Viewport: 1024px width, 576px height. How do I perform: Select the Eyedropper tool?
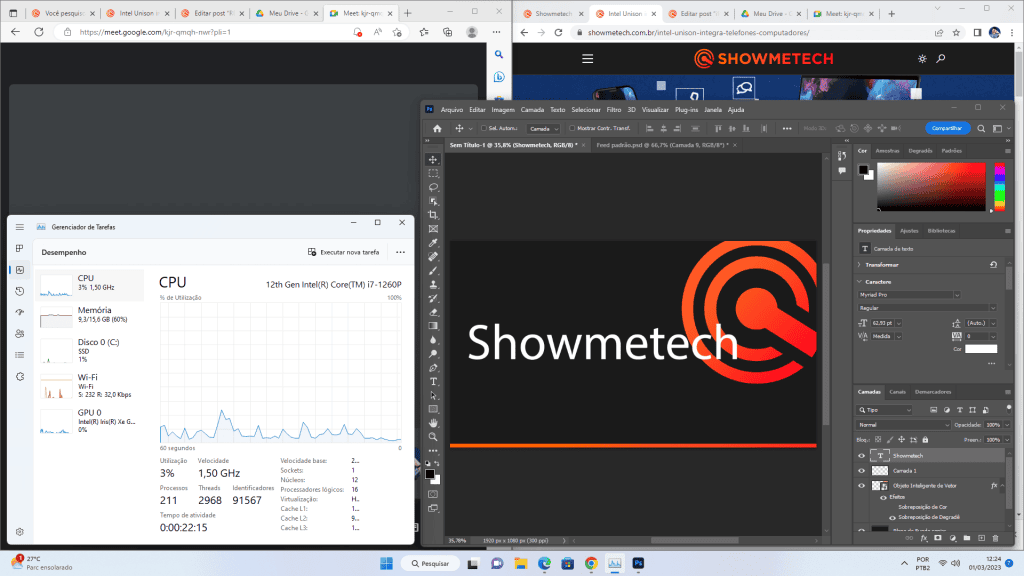(x=433, y=243)
